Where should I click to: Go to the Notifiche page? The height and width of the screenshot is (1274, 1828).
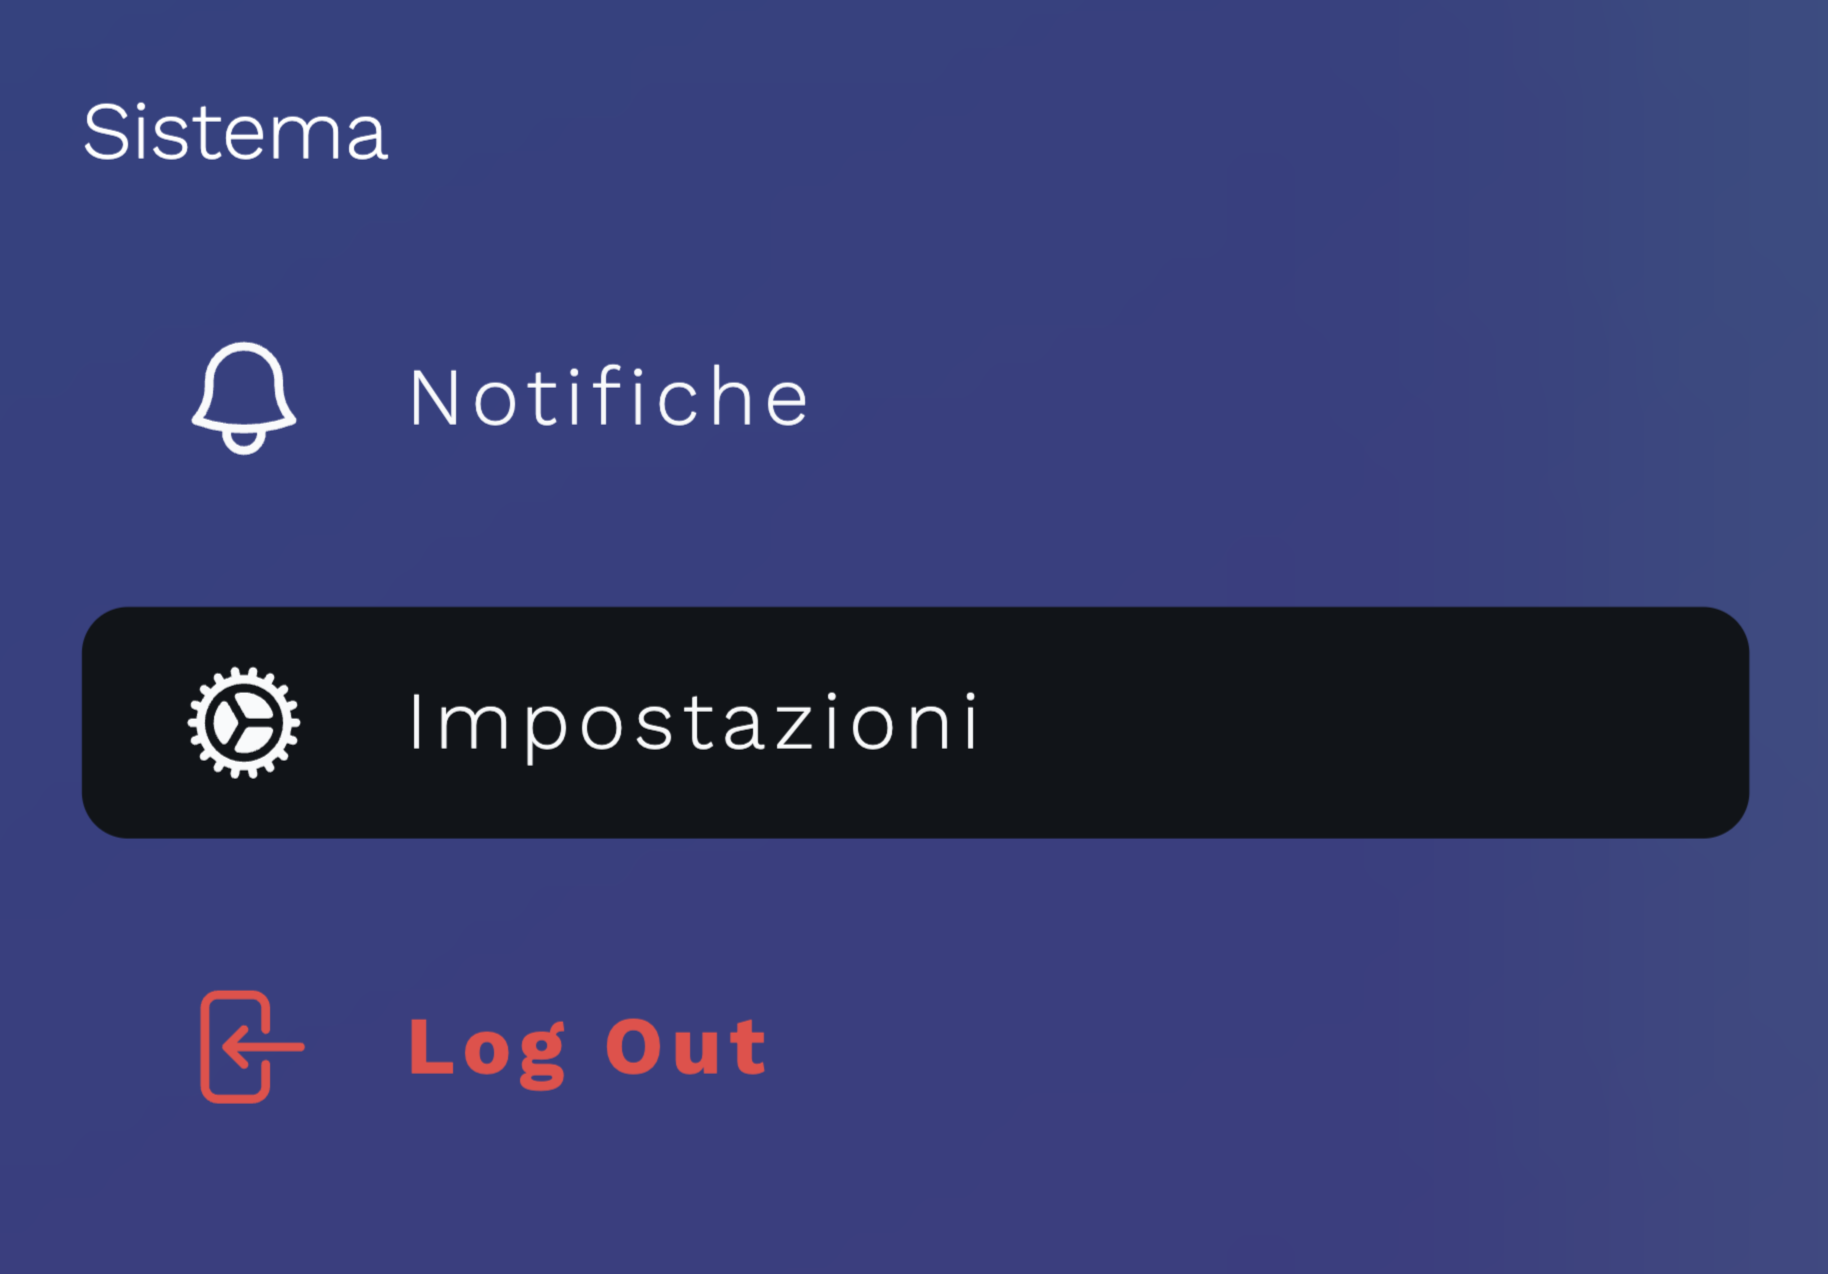click(x=608, y=398)
